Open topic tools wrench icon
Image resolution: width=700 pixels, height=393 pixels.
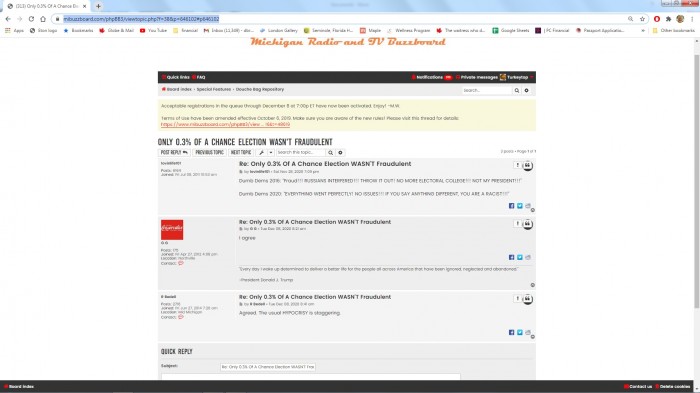click(x=262, y=153)
